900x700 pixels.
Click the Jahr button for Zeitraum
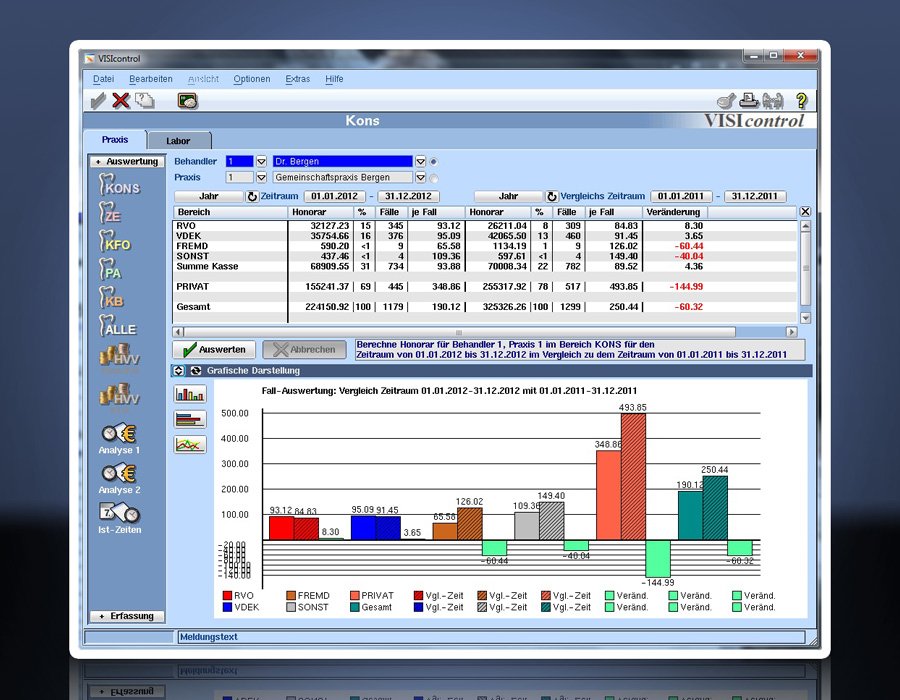click(208, 196)
